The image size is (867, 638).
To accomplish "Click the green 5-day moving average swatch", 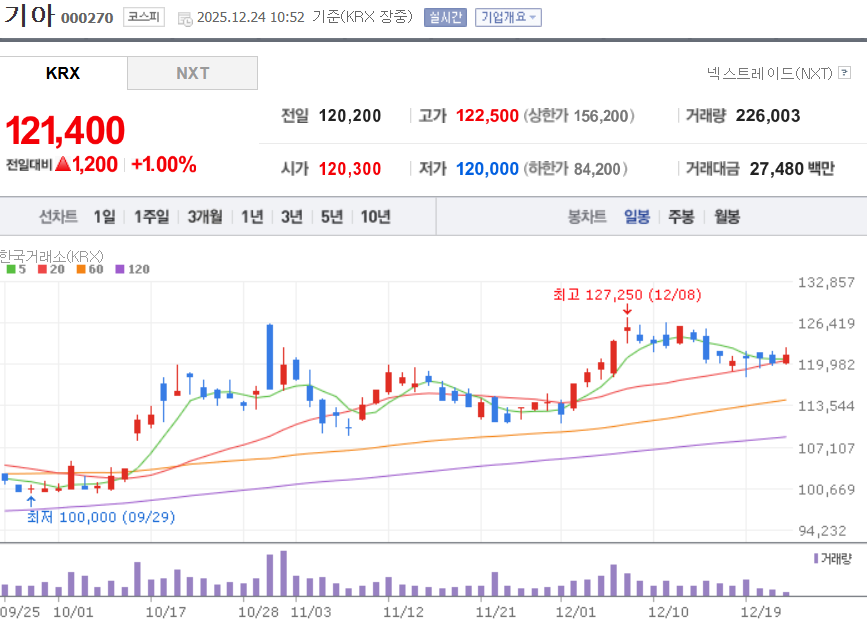I will (x=11, y=269).
